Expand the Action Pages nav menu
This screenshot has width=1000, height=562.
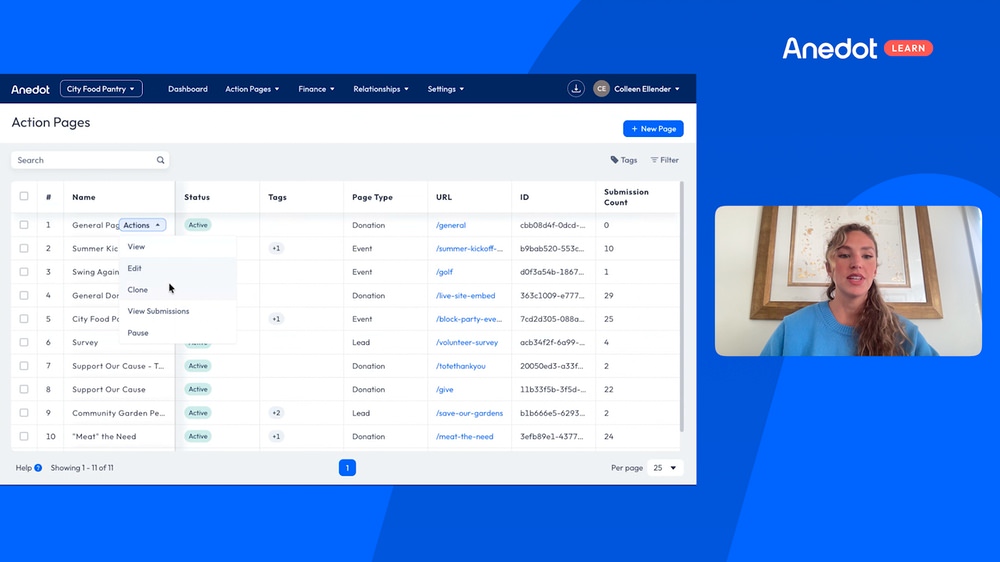point(252,89)
